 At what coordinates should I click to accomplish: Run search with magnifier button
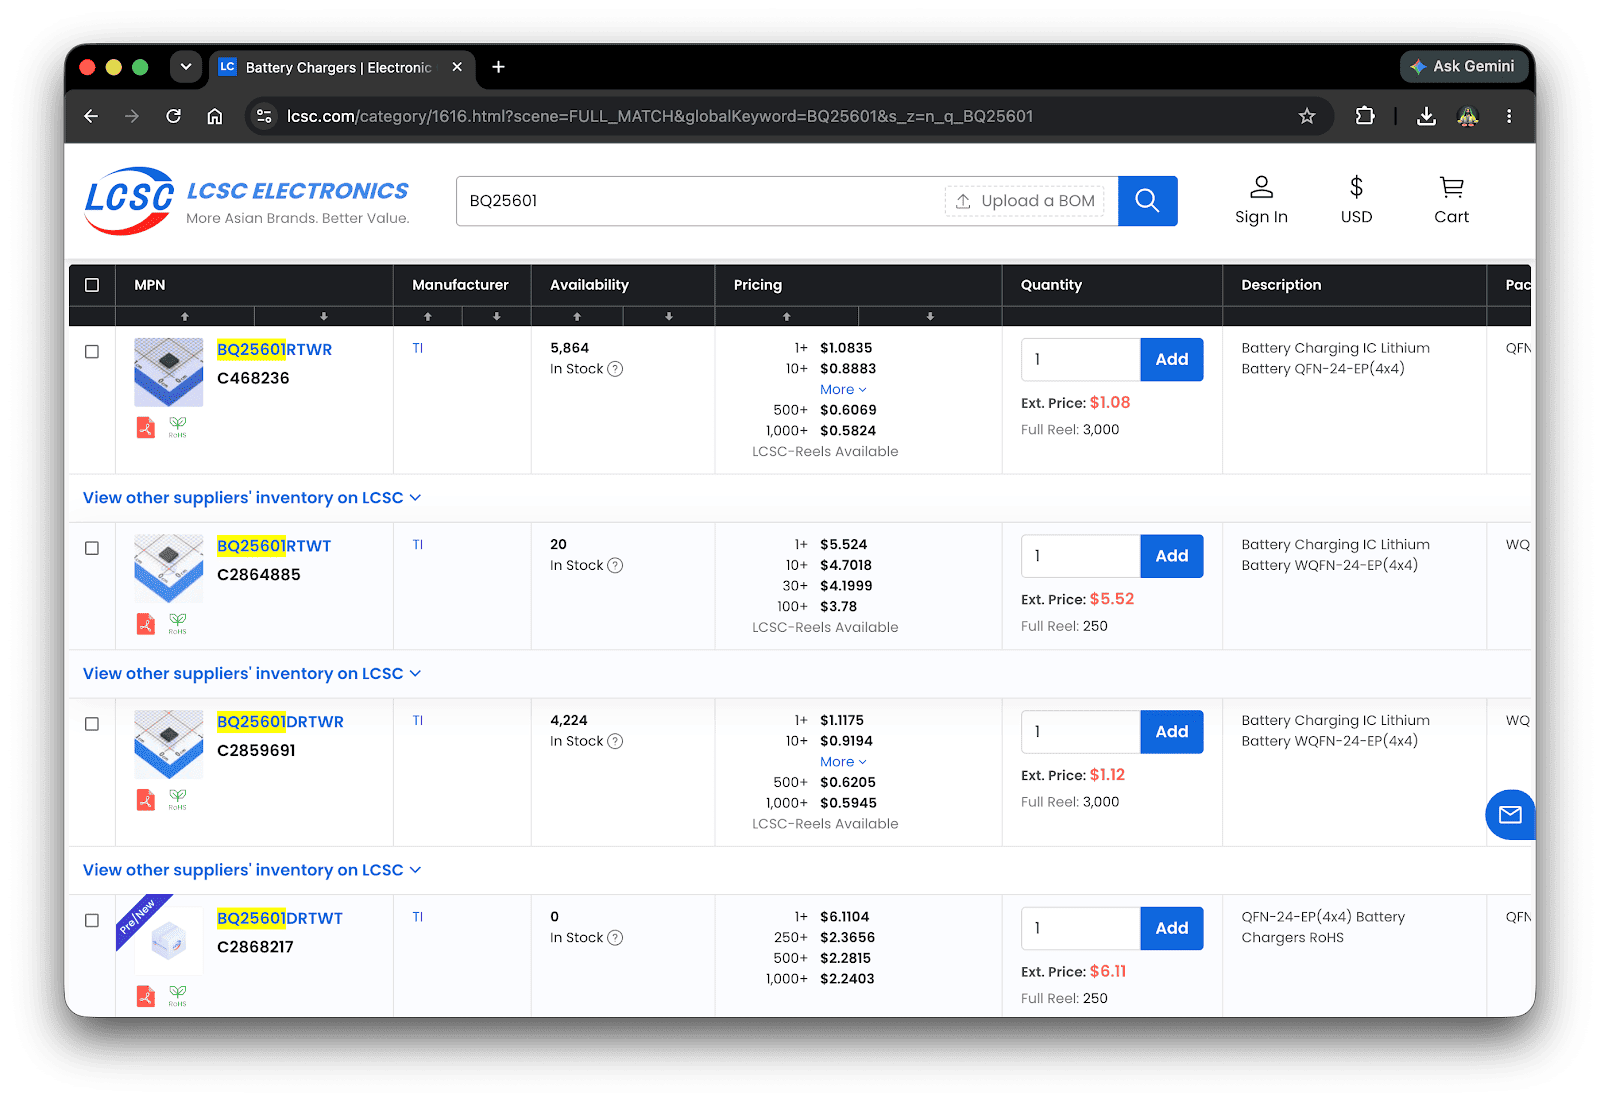coord(1147,201)
